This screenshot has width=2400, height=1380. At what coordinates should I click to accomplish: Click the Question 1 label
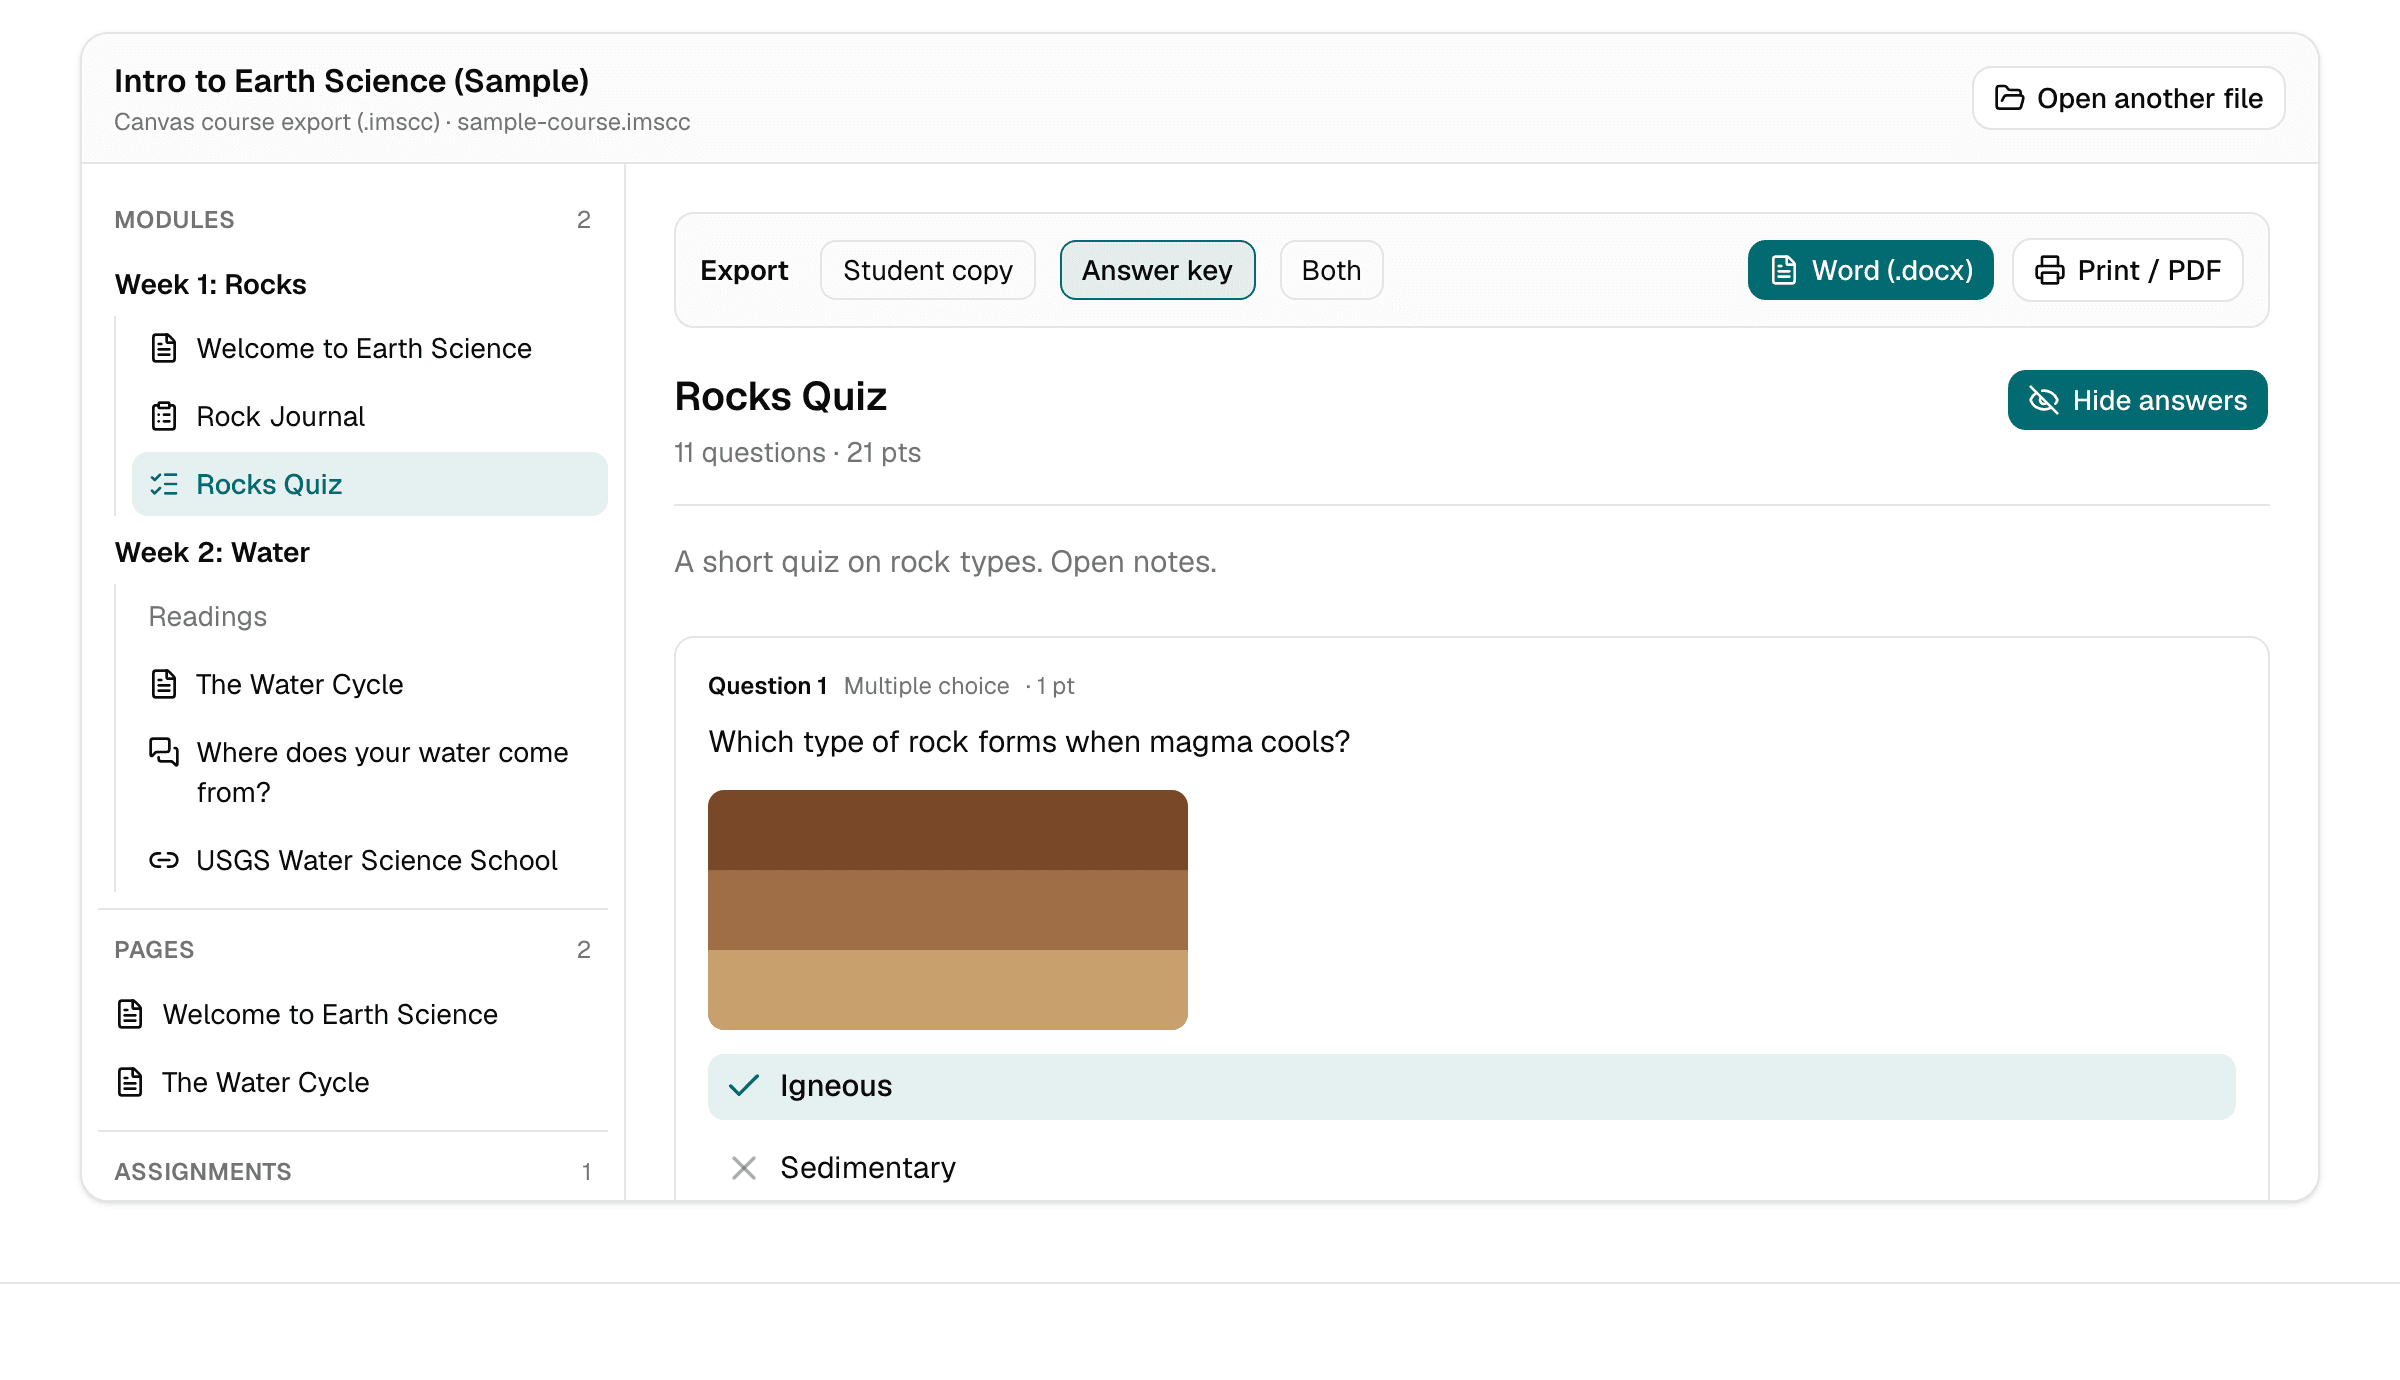click(x=768, y=686)
